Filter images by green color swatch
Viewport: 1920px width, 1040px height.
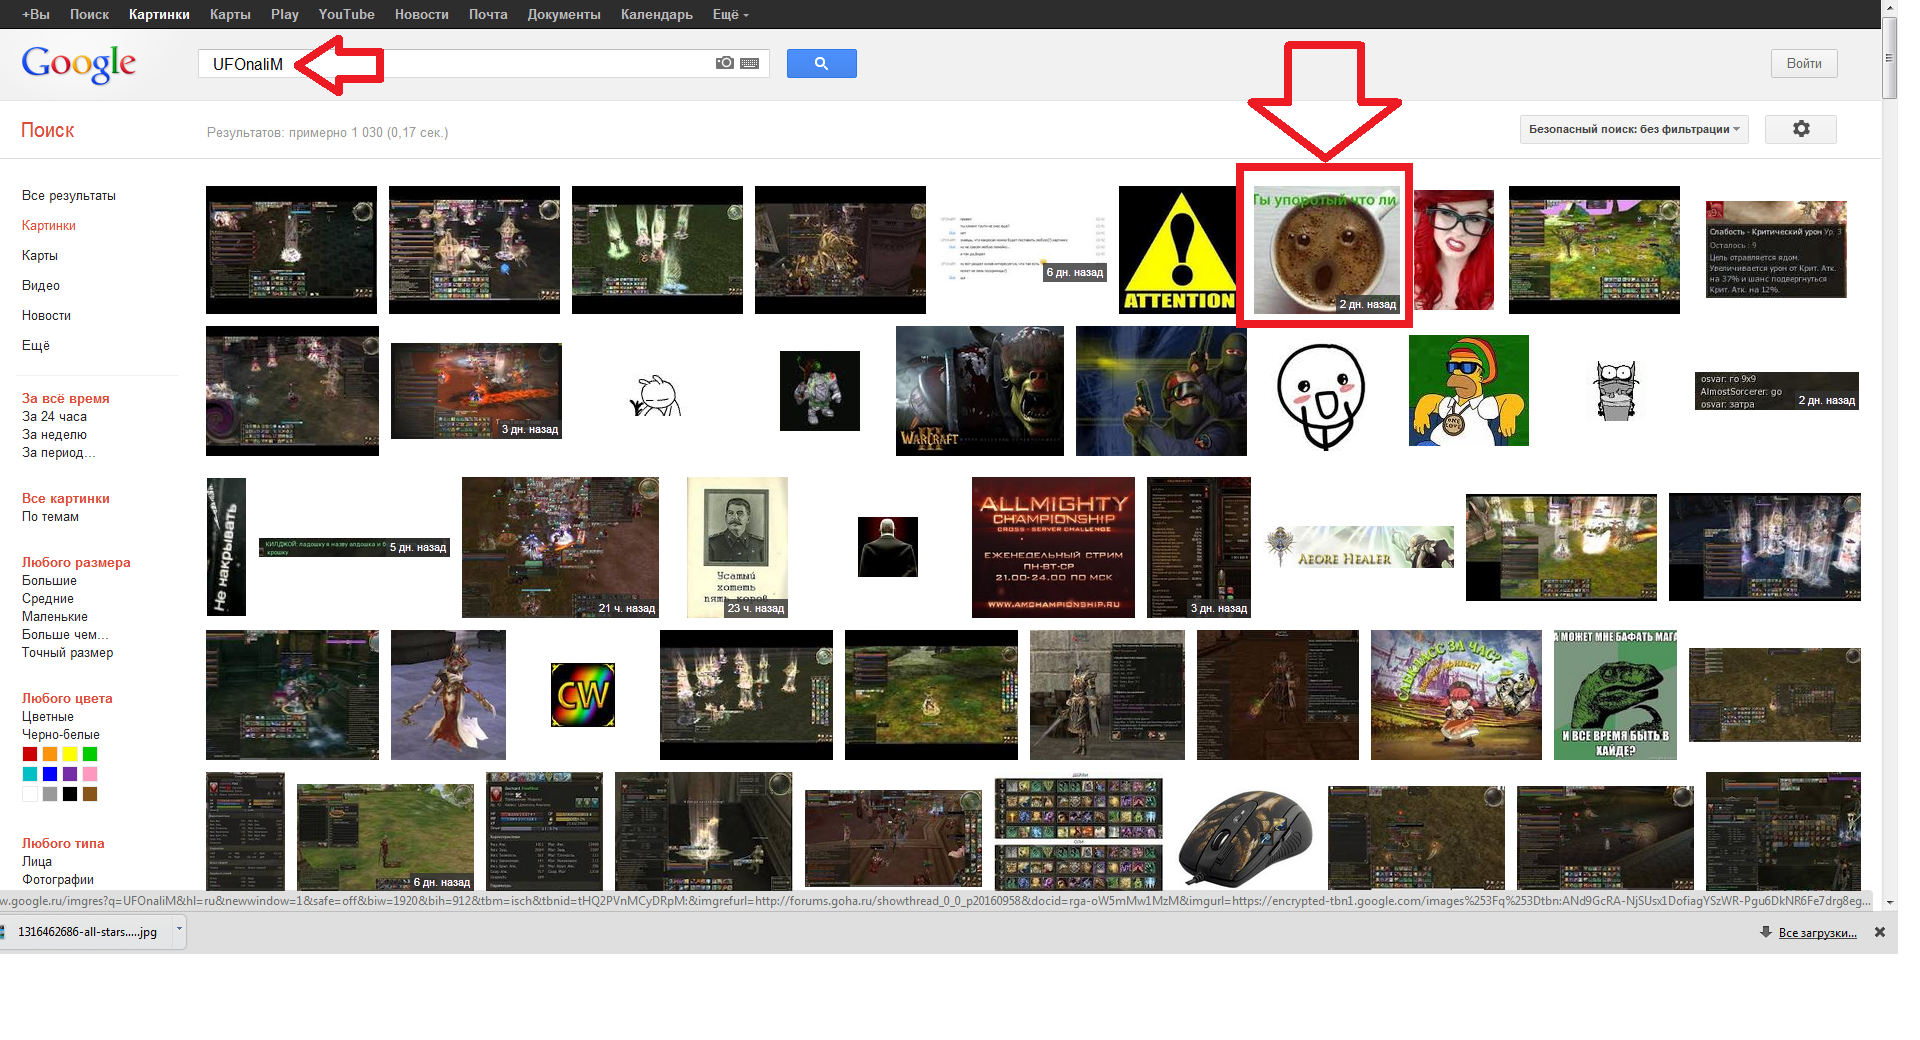pyautogui.click(x=90, y=754)
